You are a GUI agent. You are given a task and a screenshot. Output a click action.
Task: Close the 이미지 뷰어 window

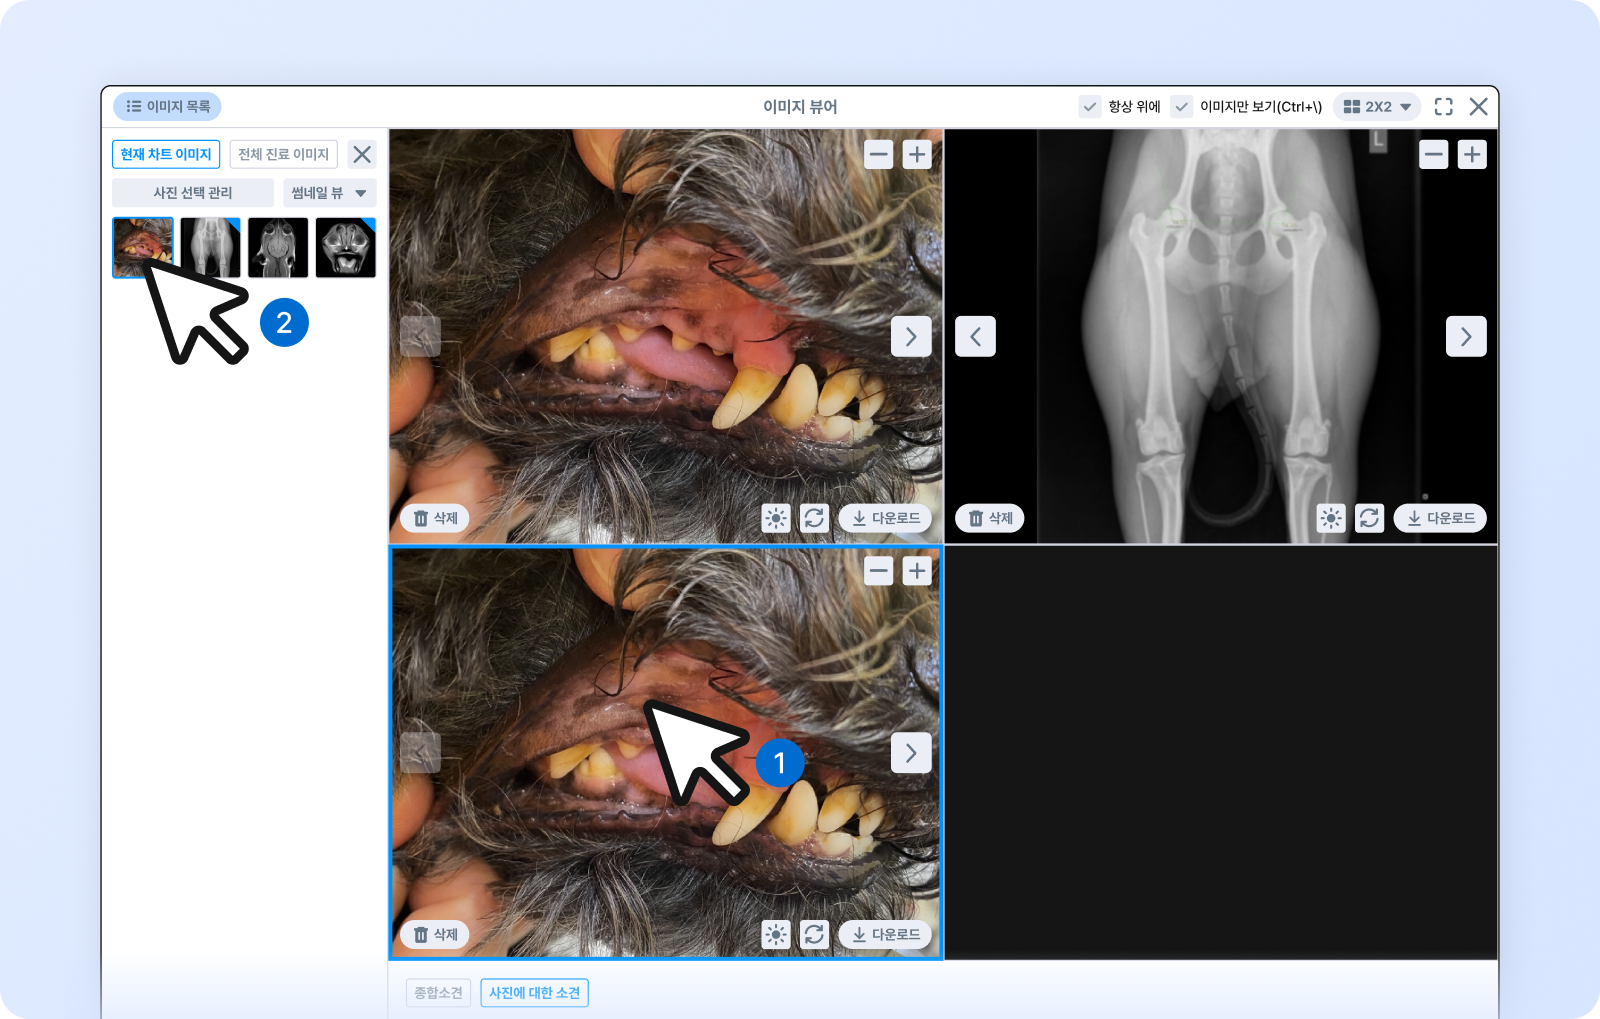1479,106
